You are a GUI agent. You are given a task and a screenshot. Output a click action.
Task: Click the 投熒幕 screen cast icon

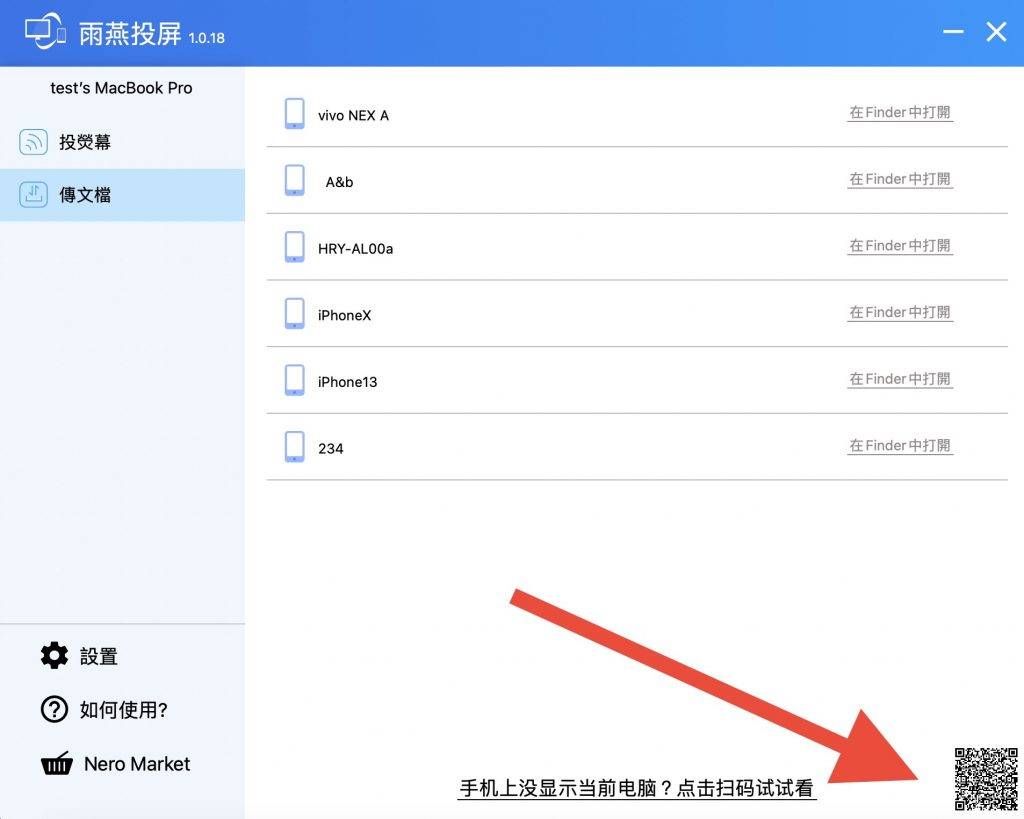click(33, 142)
